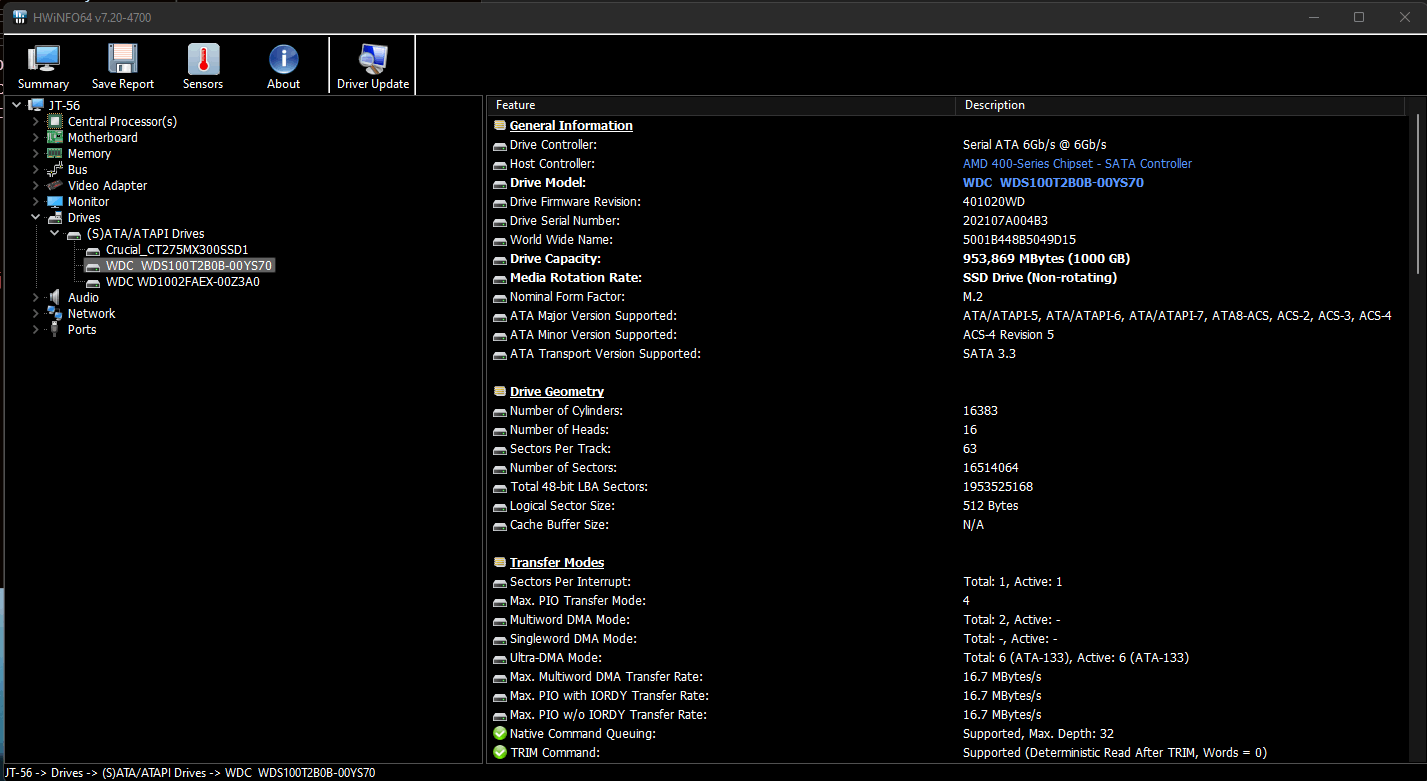Expand the Memory tree node
Viewport: 1427px width, 781px height.
[x=36, y=153]
